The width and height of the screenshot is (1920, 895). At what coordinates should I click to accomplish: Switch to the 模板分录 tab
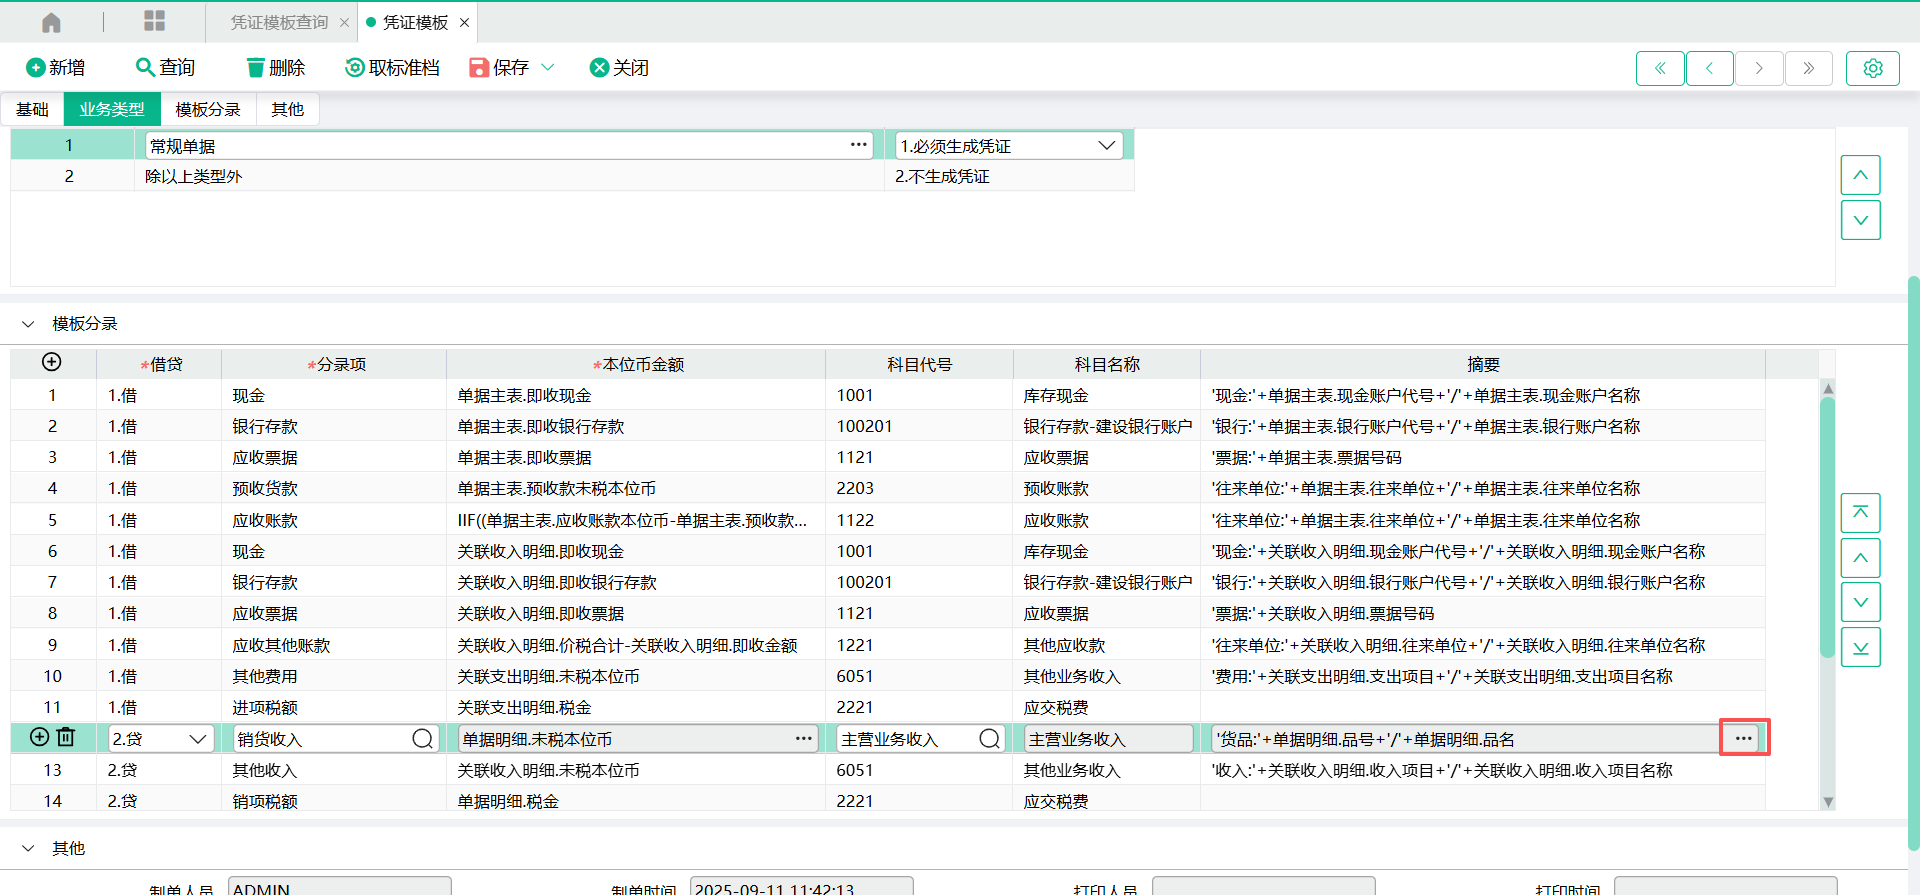208,109
